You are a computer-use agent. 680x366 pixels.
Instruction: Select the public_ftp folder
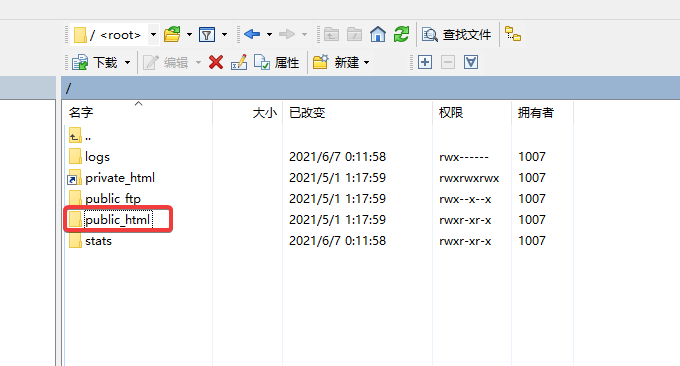tap(113, 199)
